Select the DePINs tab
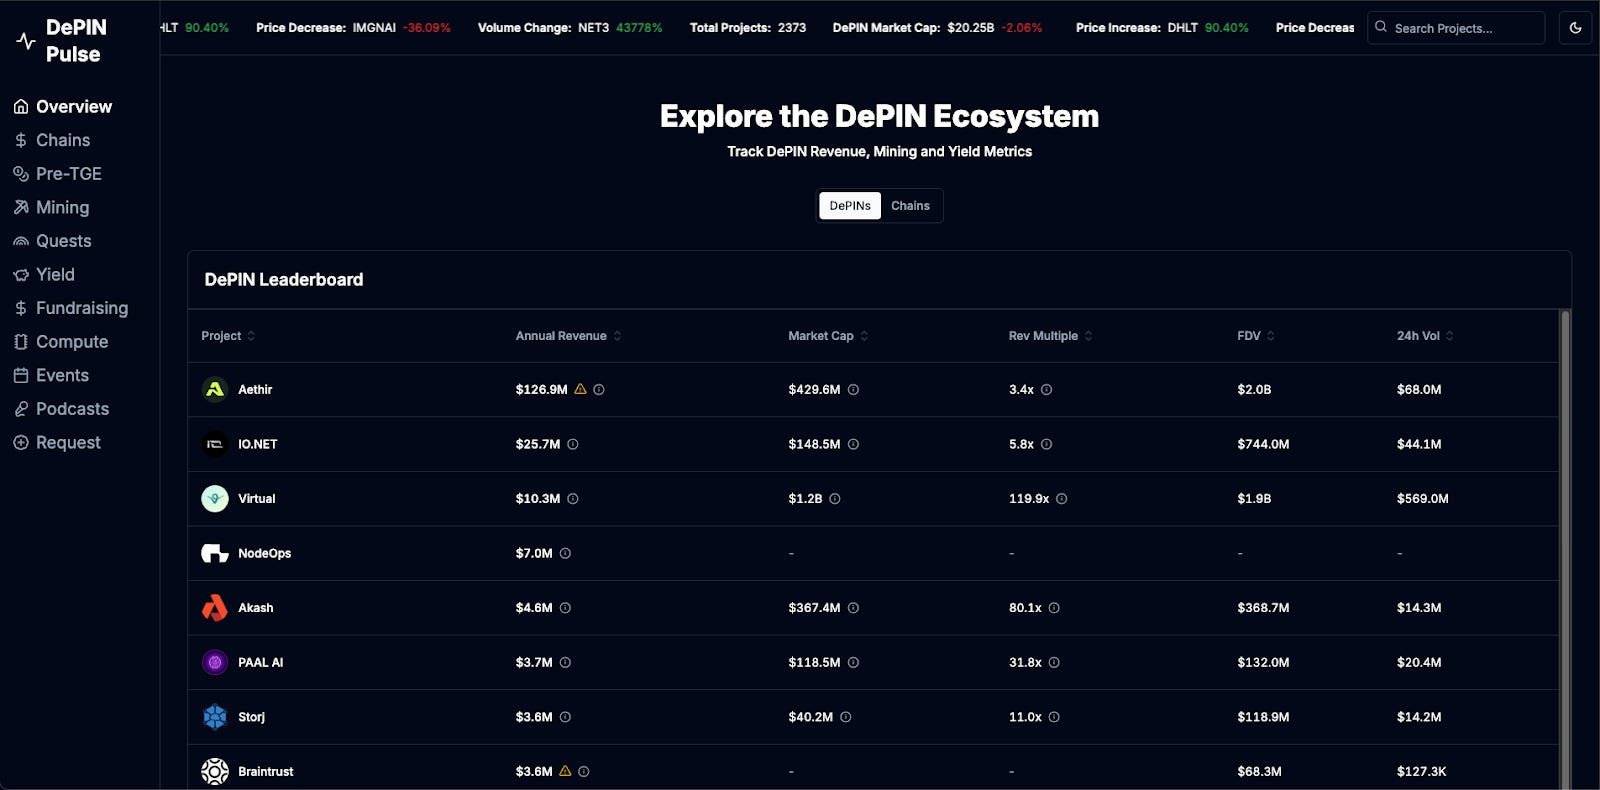This screenshot has width=1600, height=790. pyautogui.click(x=850, y=206)
